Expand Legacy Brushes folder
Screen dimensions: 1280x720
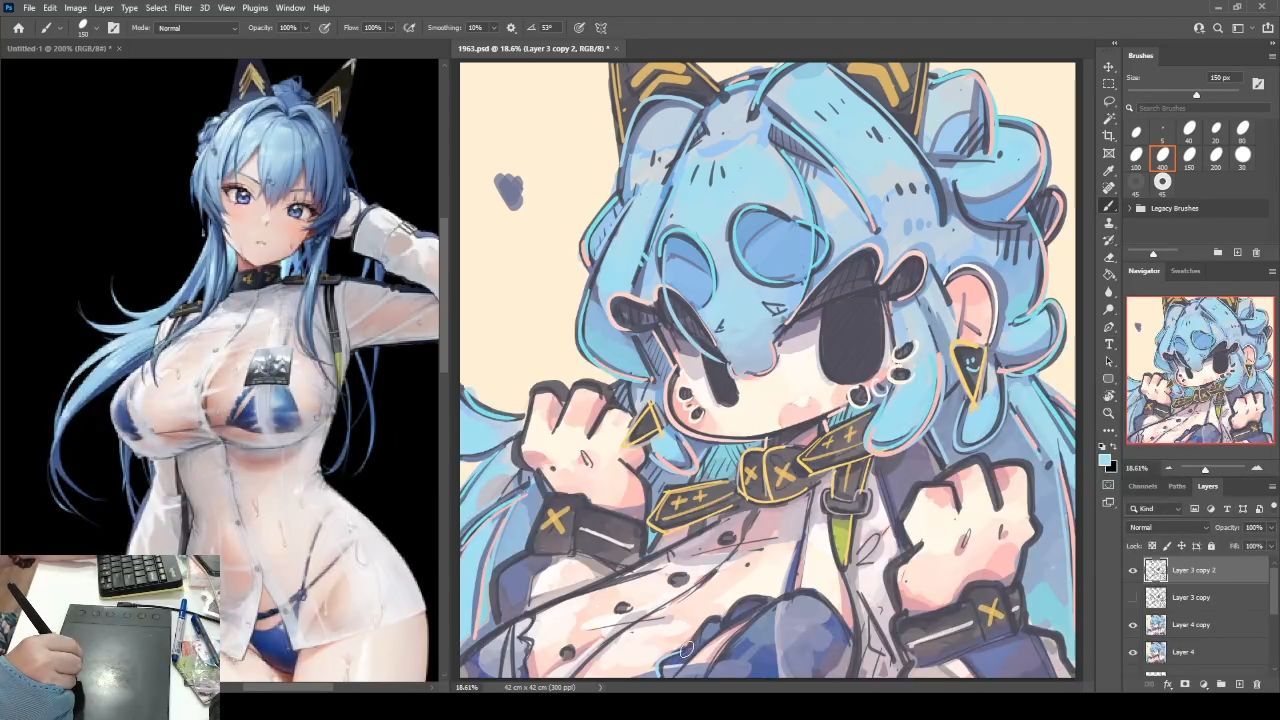pyautogui.click(x=1130, y=208)
